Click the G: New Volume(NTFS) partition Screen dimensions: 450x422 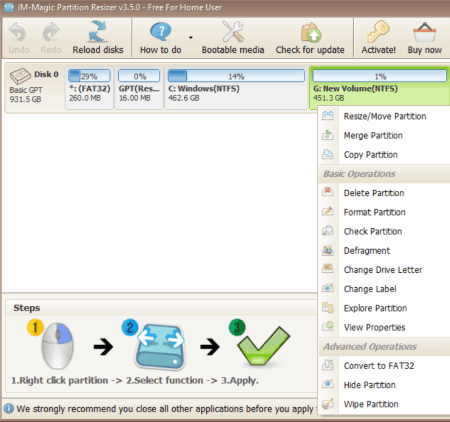[380, 88]
